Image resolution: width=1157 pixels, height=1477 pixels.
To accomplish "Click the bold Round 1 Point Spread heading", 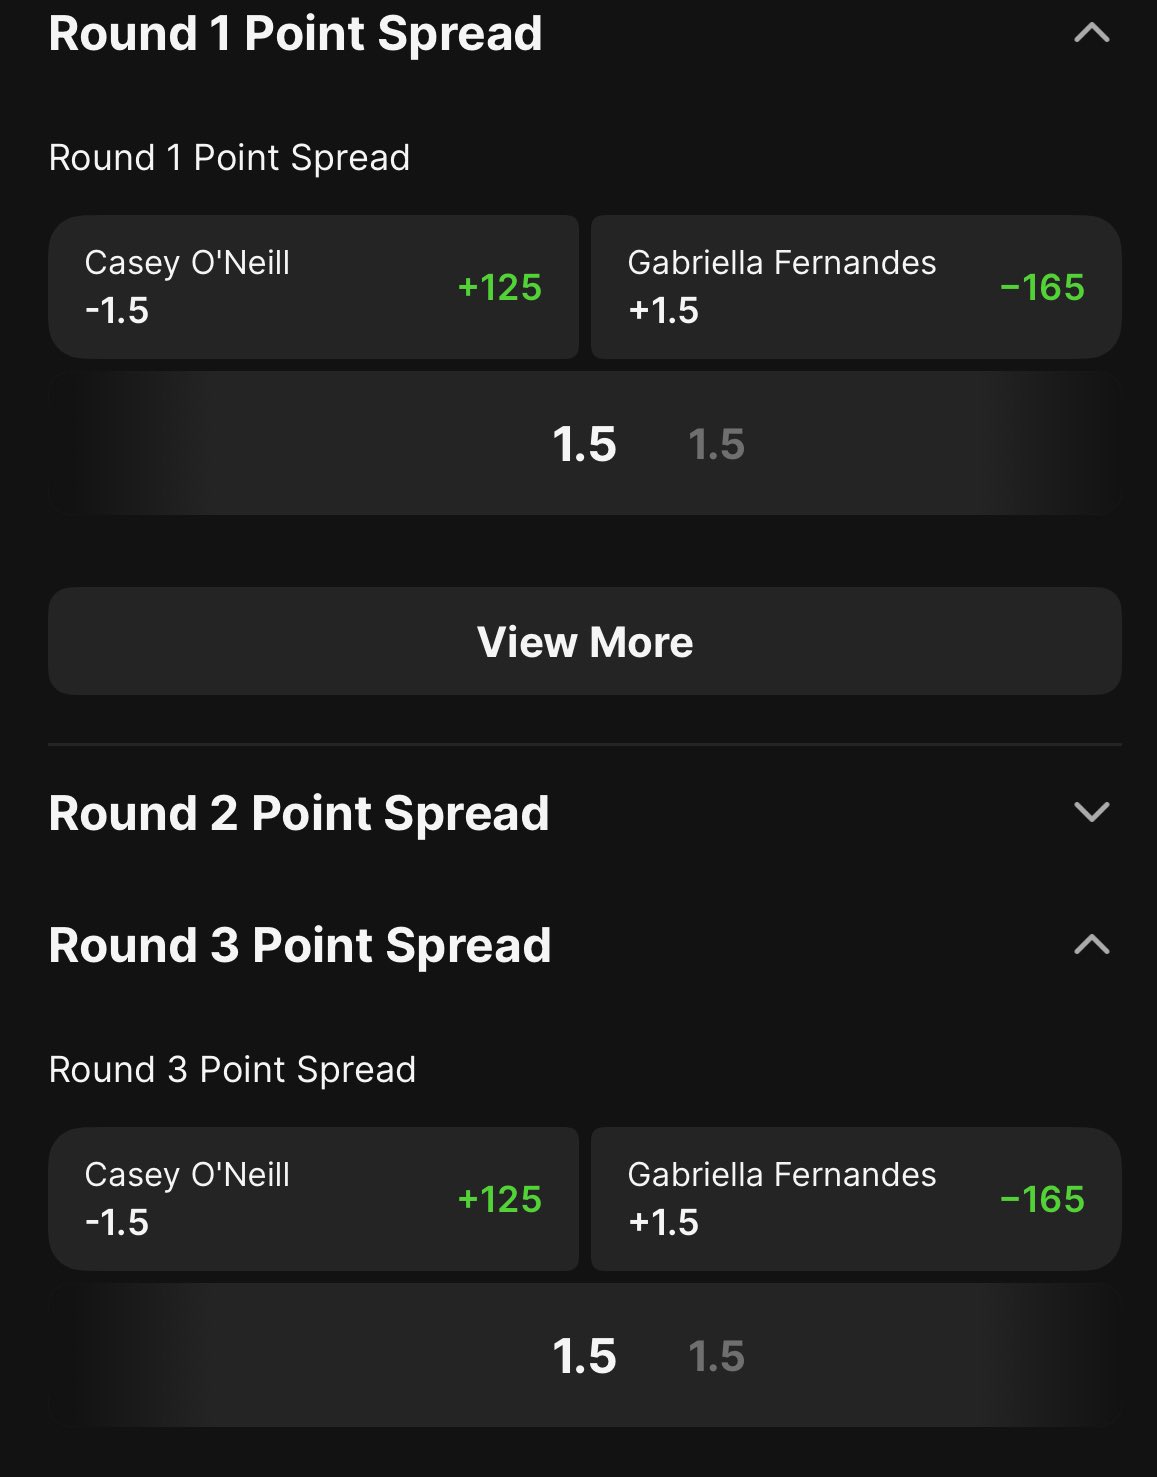I will (295, 34).
